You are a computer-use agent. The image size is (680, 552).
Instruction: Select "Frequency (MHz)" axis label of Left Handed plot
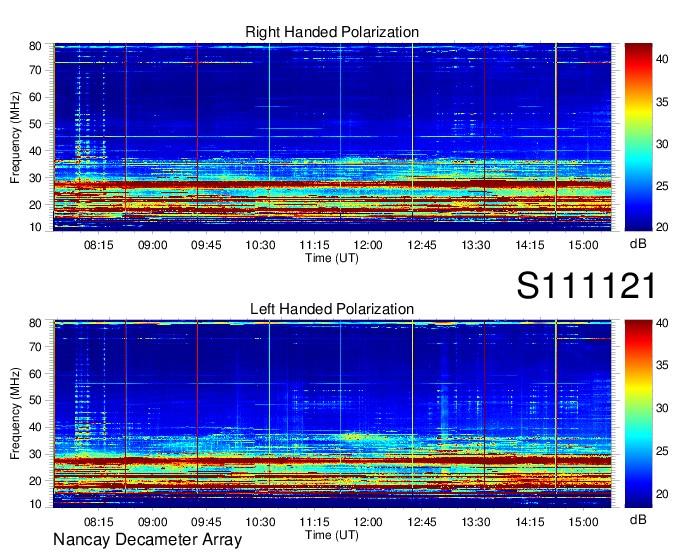(15, 414)
